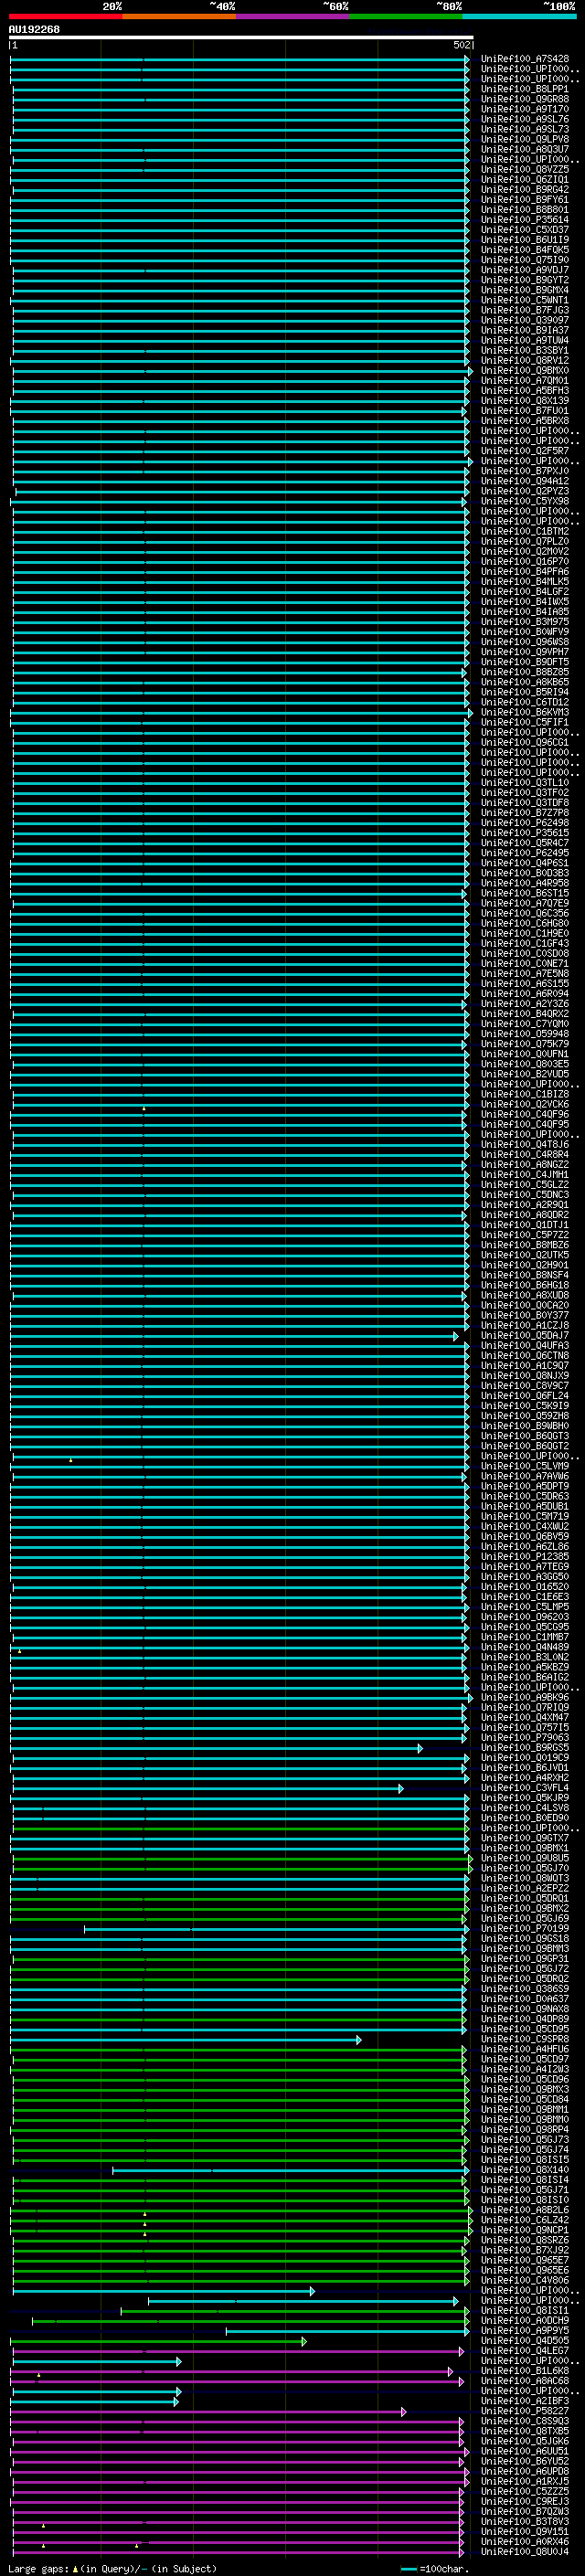Select hit label UniRef100_C9REJ3
Screen dimensions: 585x2576
coord(525,2501)
